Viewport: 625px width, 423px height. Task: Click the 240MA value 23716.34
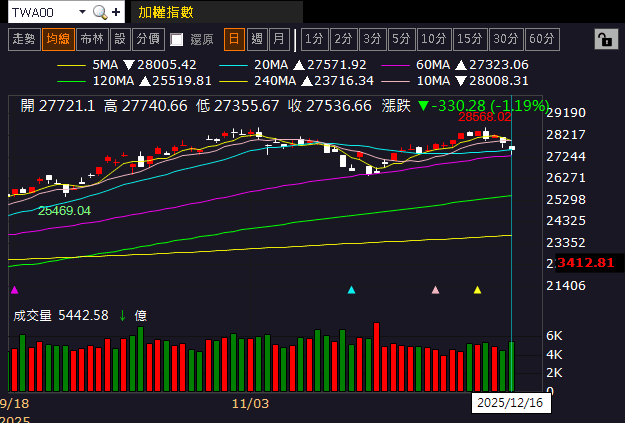344,81
